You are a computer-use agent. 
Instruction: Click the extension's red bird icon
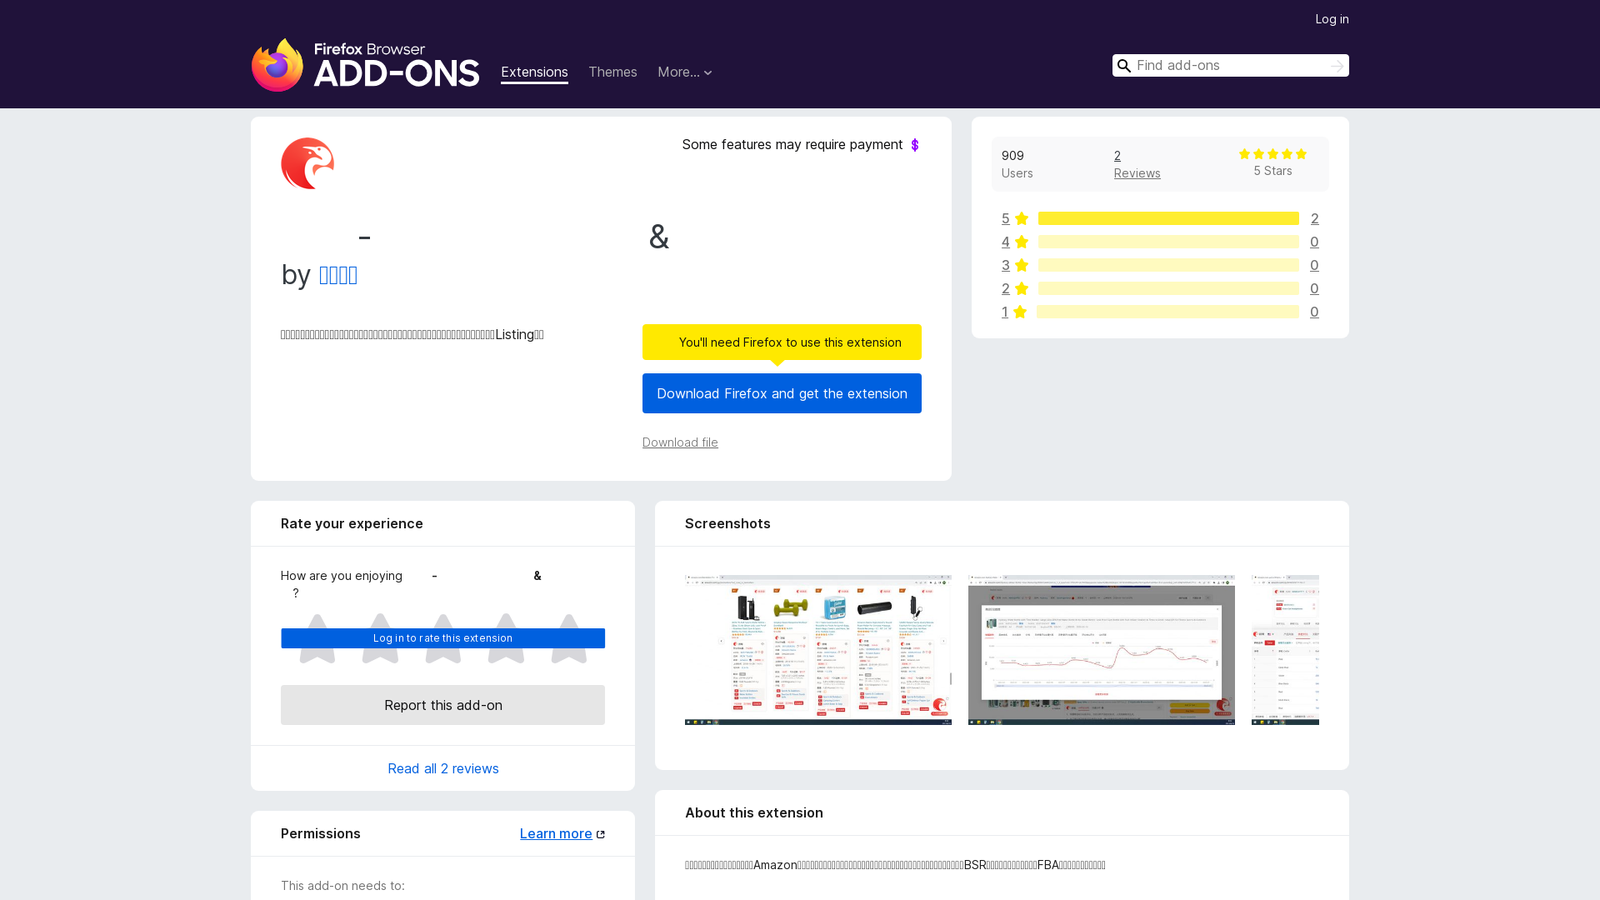(x=307, y=163)
